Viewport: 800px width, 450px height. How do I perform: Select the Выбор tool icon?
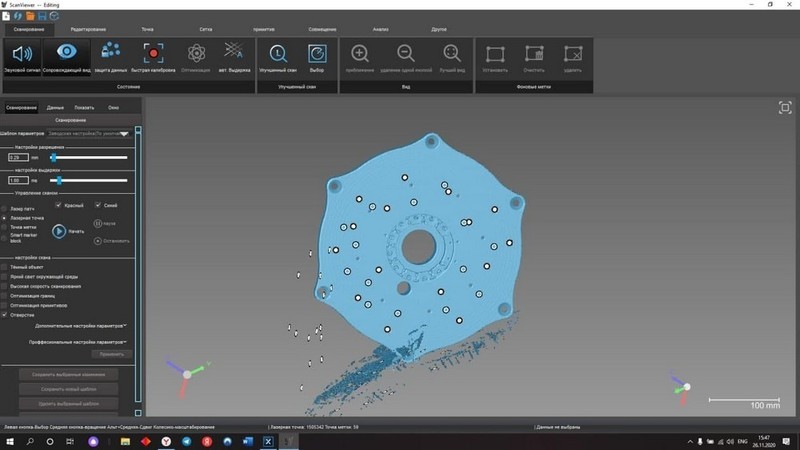coord(316,56)
